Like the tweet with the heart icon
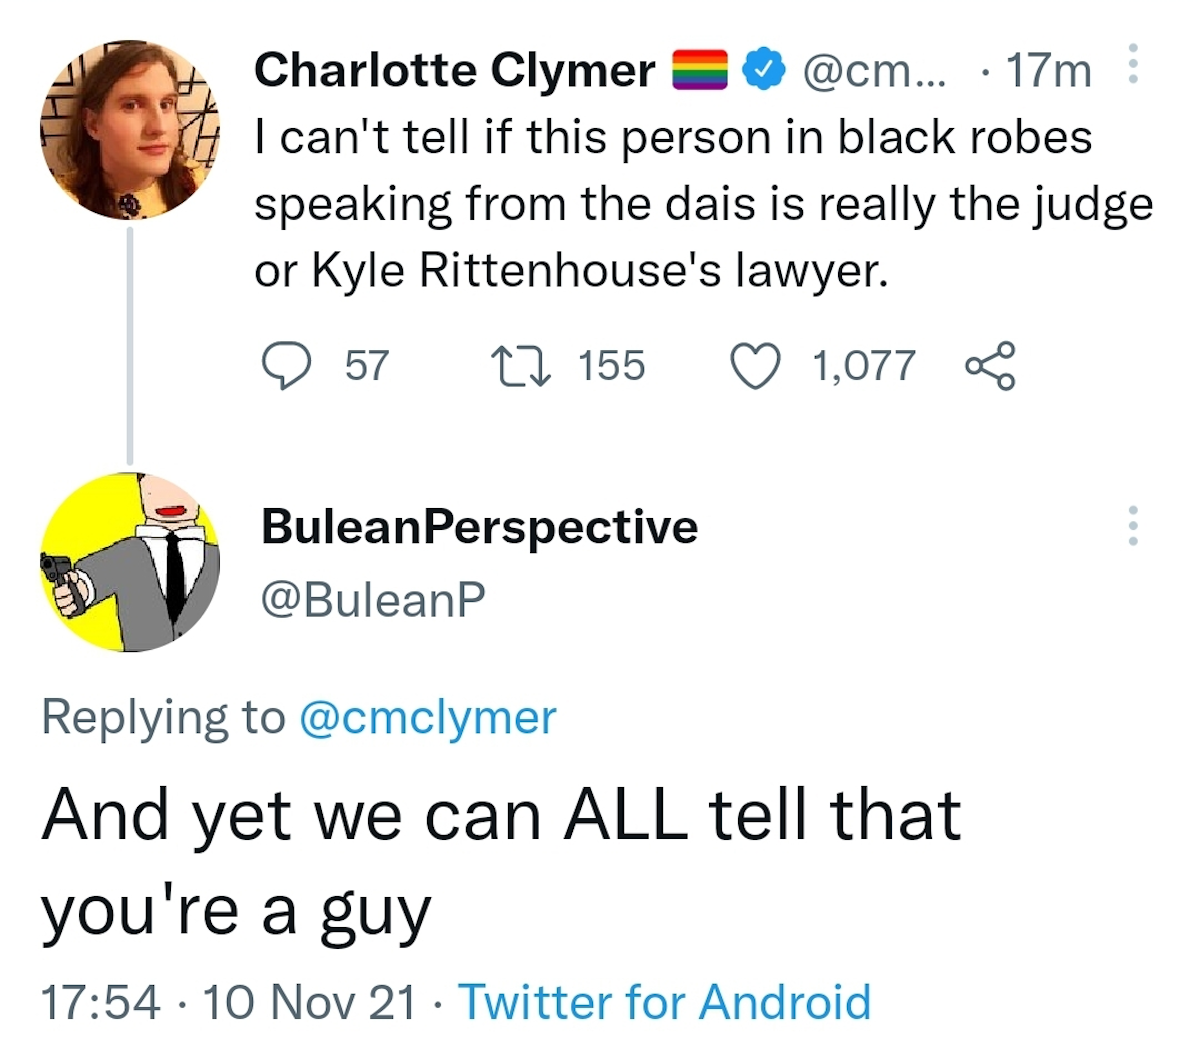 tap(756, 366)
